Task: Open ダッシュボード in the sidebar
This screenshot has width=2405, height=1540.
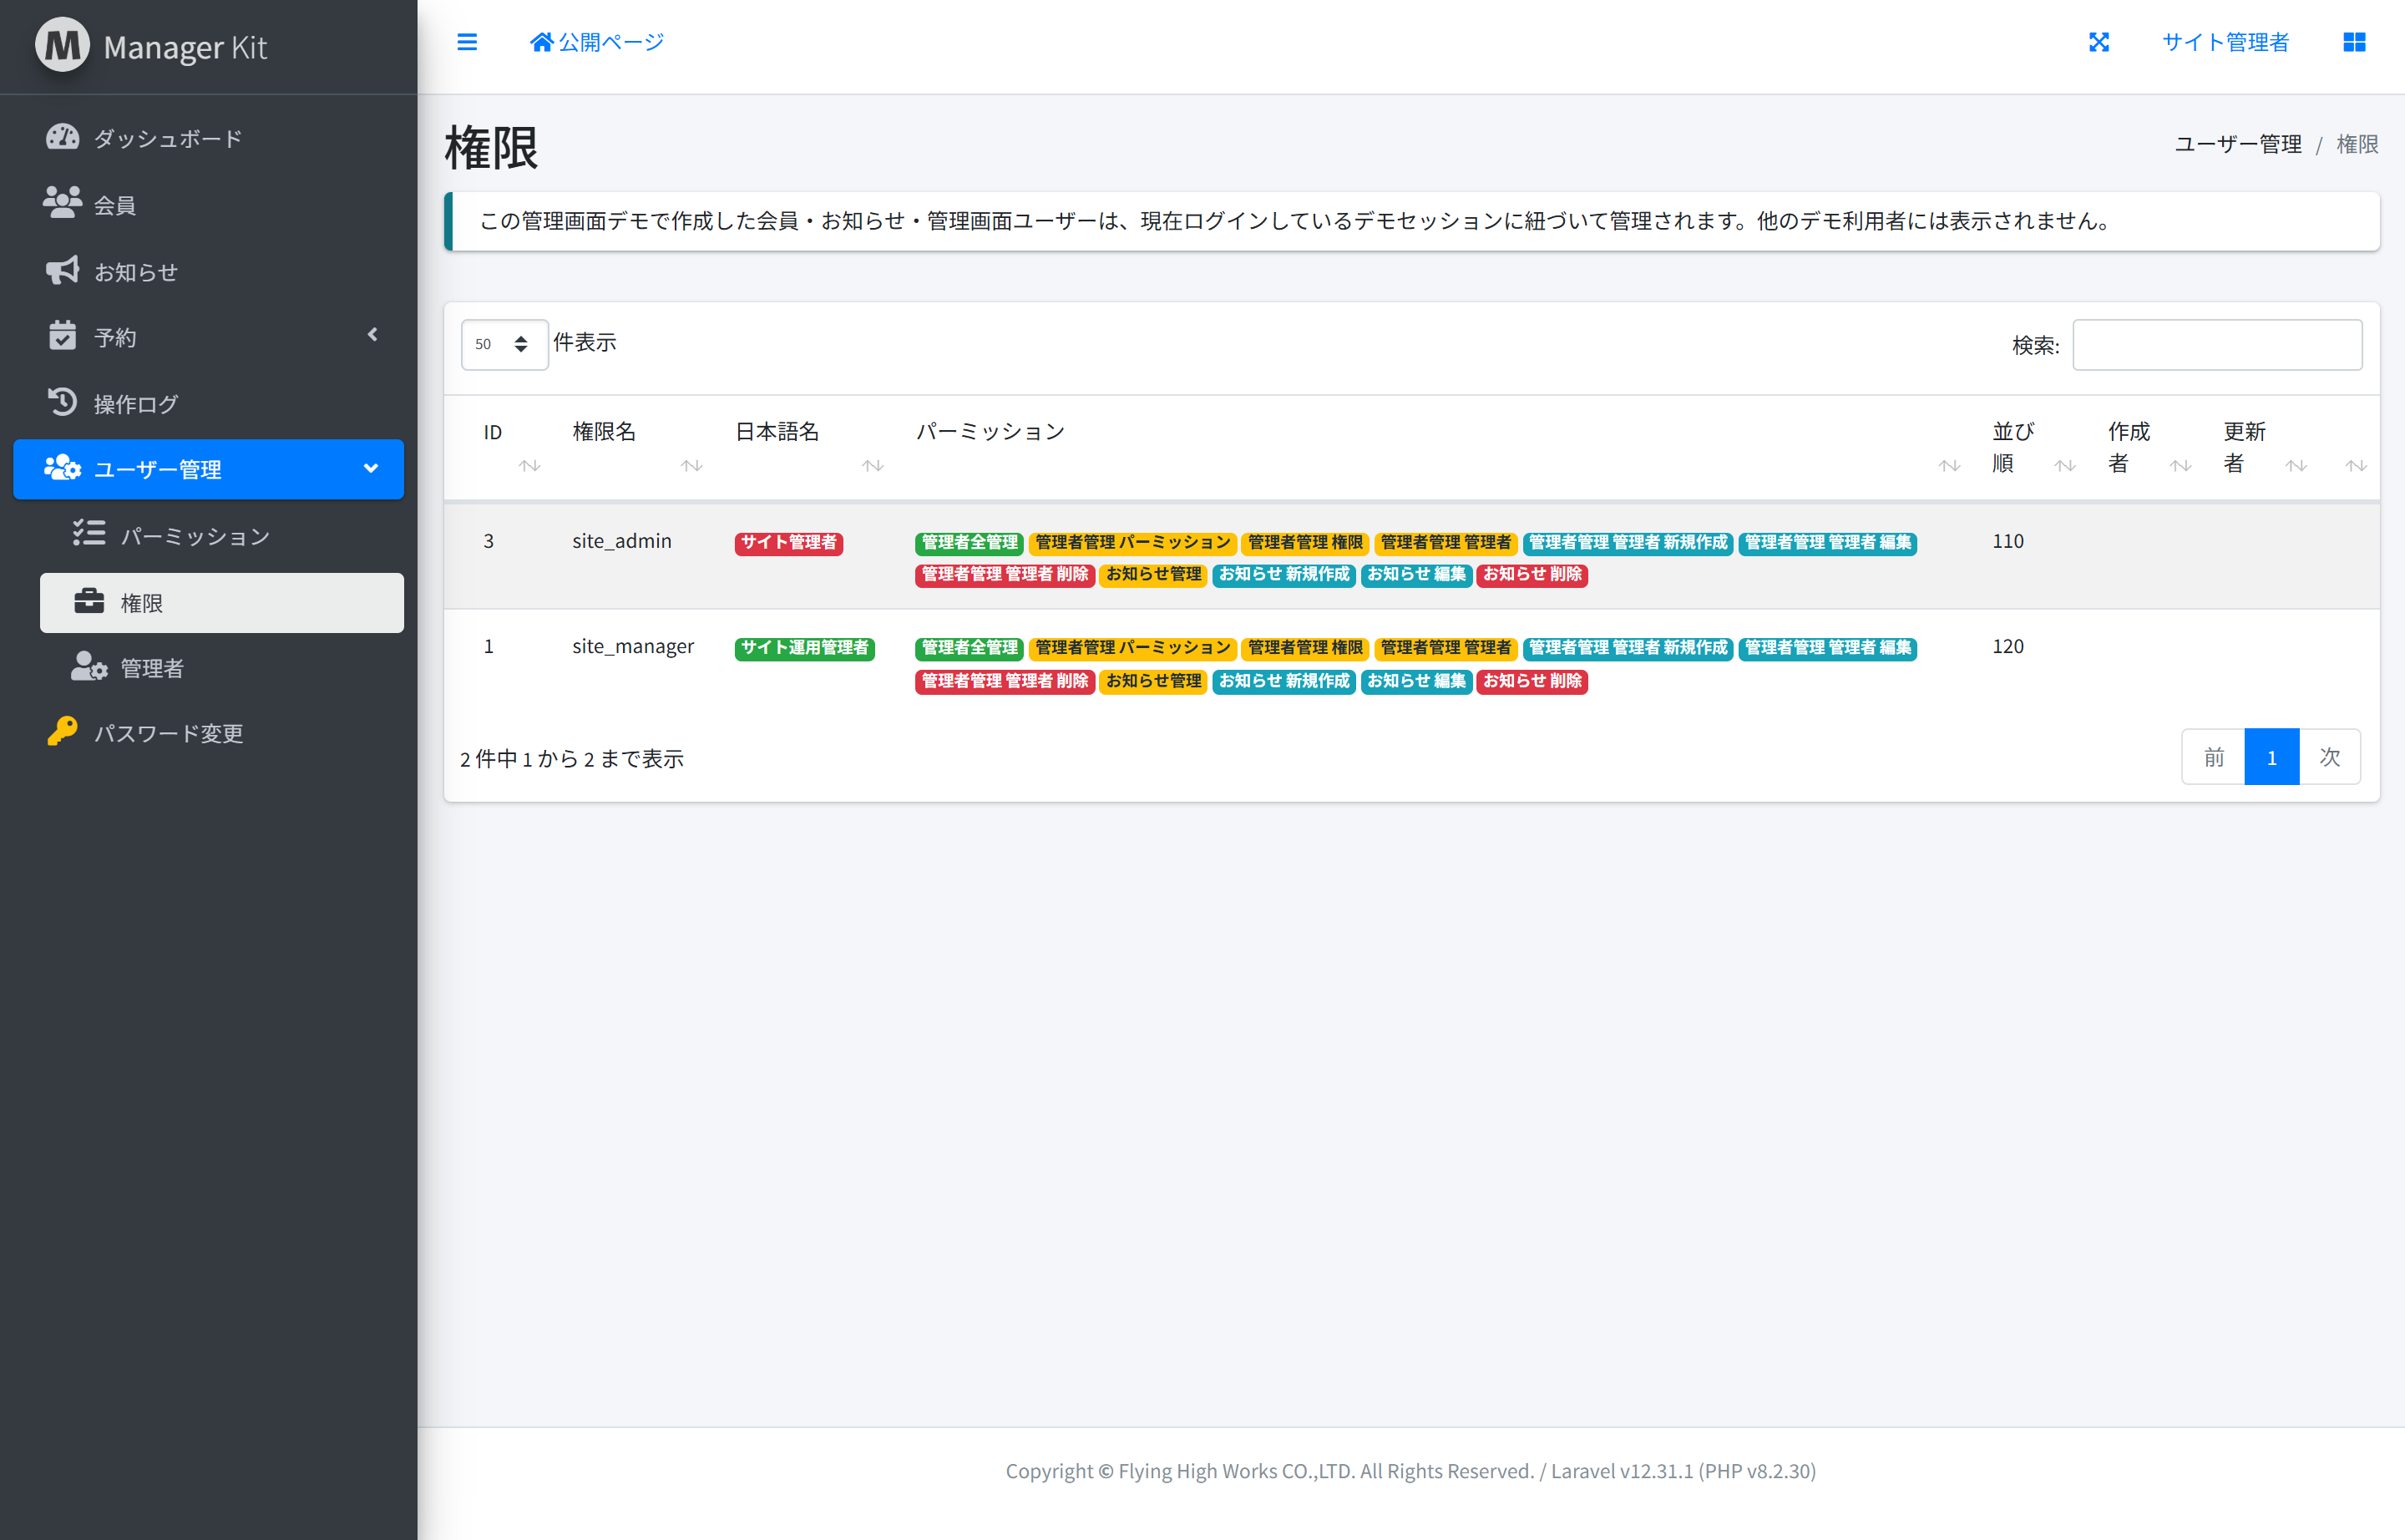Action: point(208,138)
